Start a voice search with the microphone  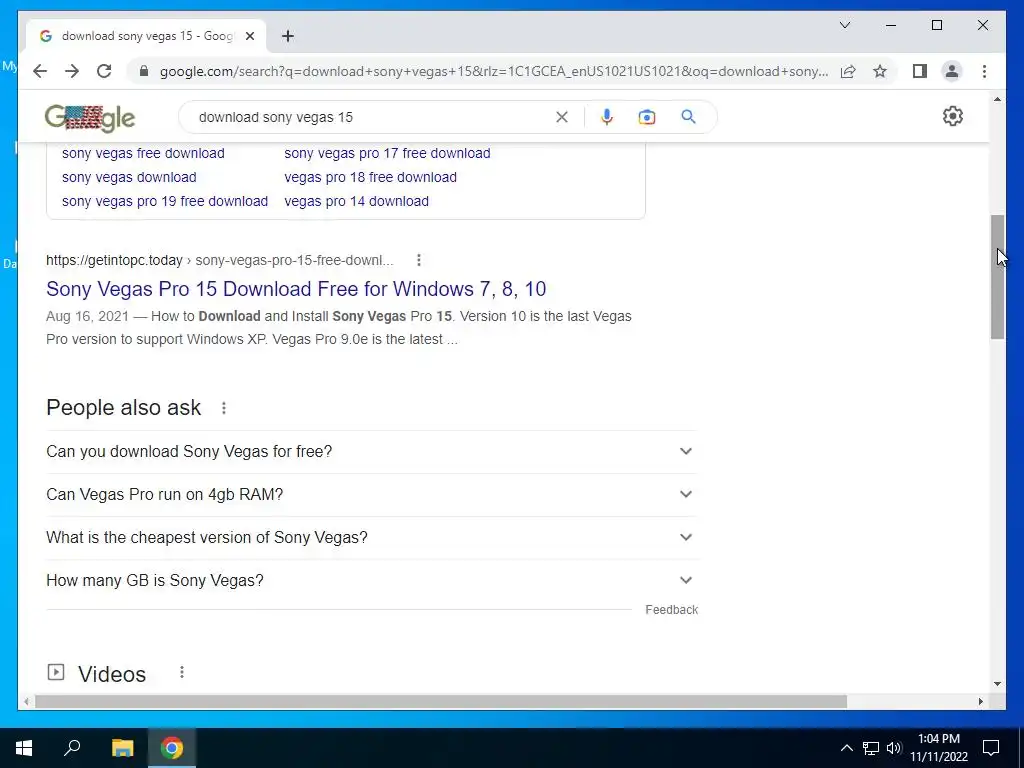[607, 117]
